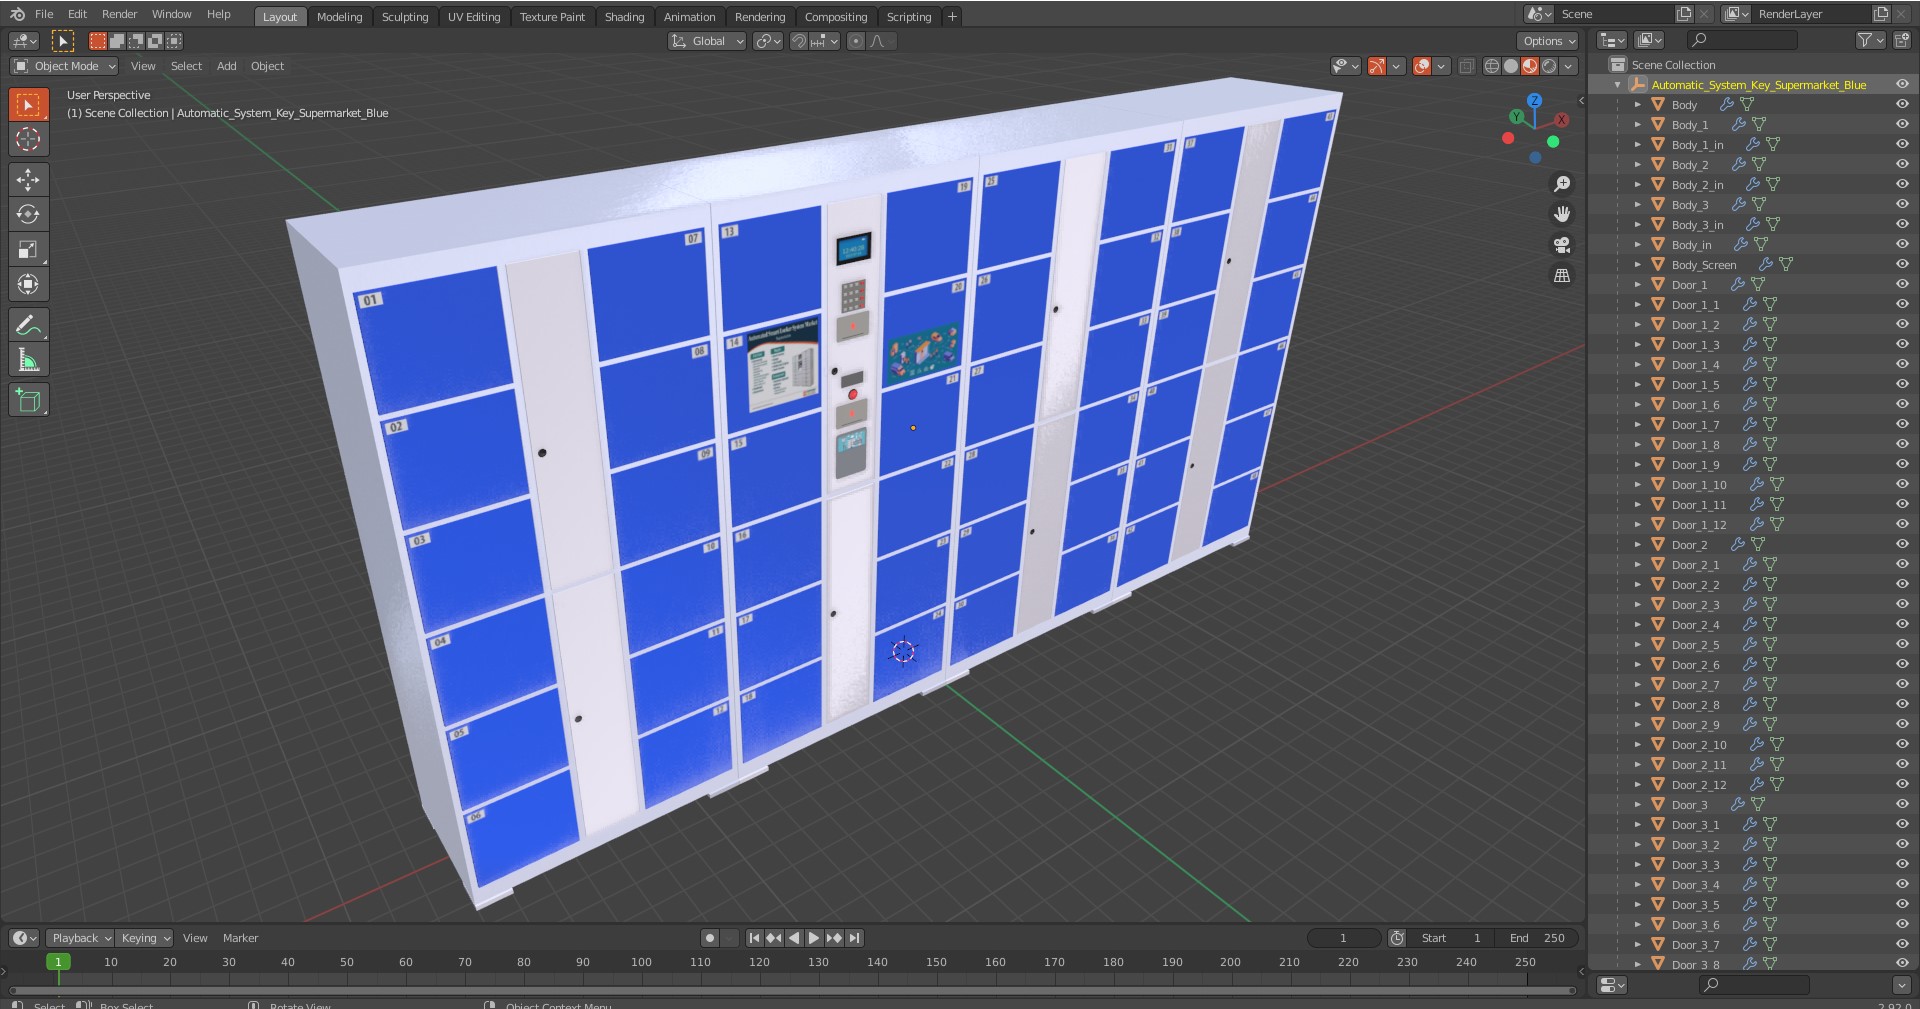Switch to the Shading workspace tab
This screenshot has width=1920, height=1009.
[624, 17]
